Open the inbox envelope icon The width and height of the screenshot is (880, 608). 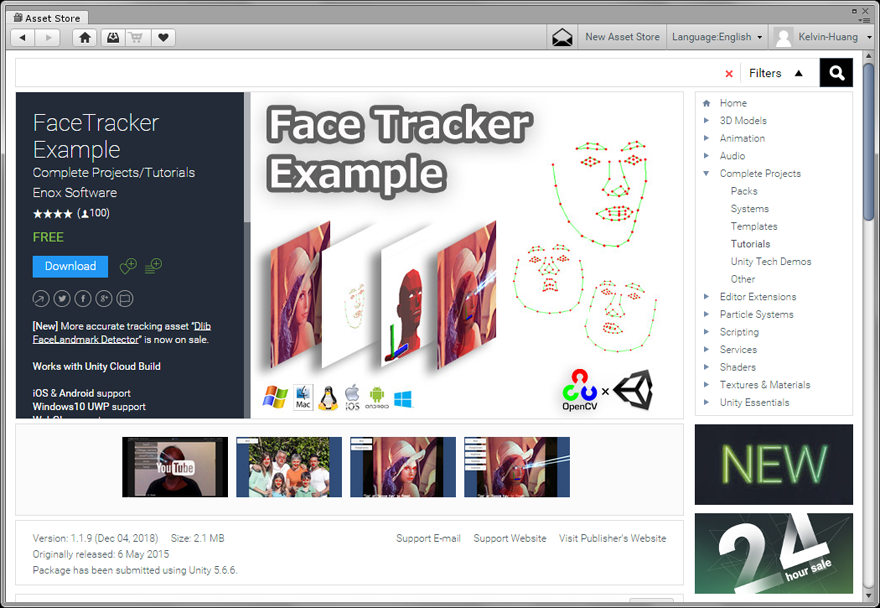tap(562, 38)
